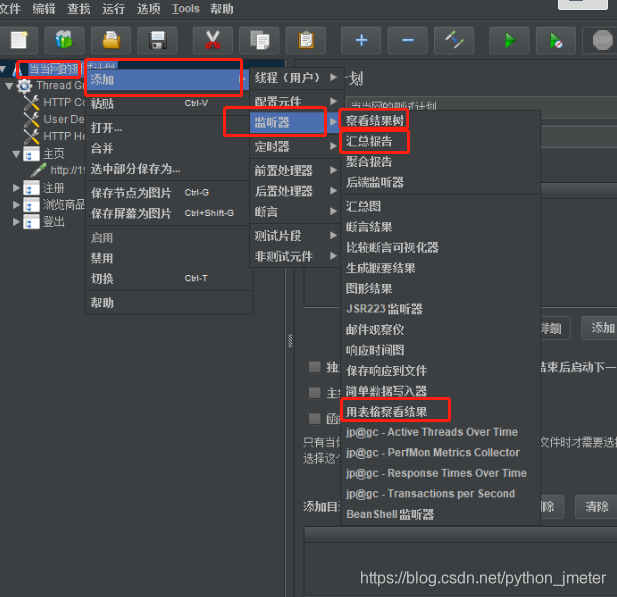
Task: Expand all nodes with plus icon
Action: (x=361, y=40)
